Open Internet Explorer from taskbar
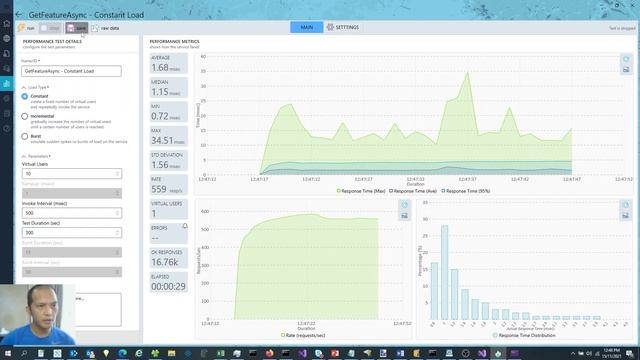640x360 pixels. 139,353
